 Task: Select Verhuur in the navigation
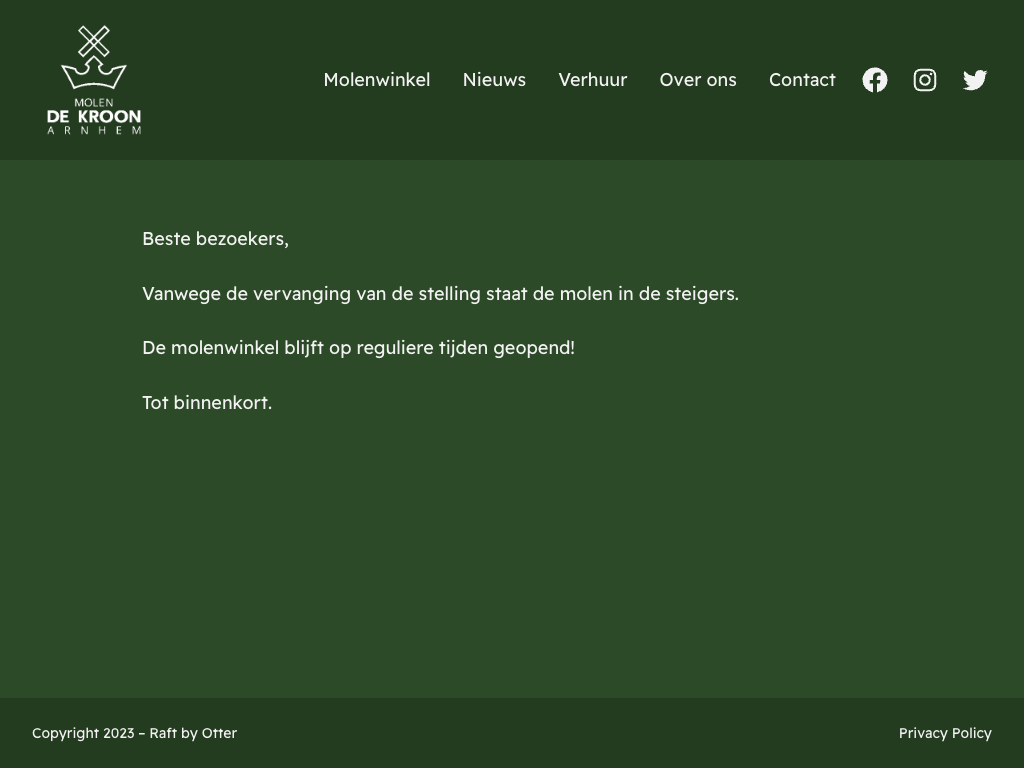tap(592, 80)
